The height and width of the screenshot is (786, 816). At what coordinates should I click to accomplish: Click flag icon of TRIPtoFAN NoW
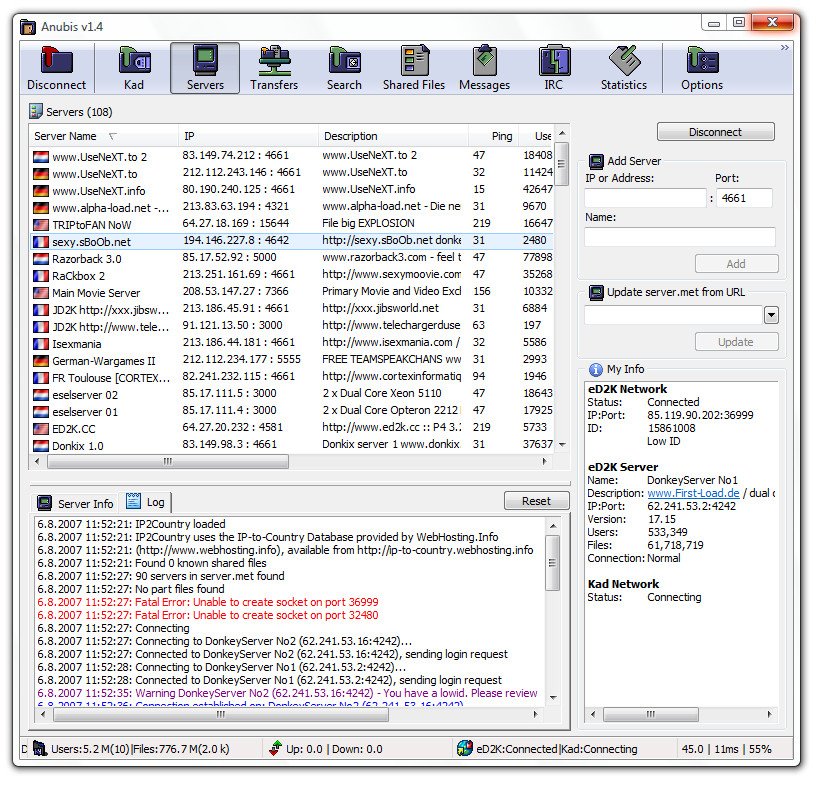pyautogui.click(x=41, y=225)
